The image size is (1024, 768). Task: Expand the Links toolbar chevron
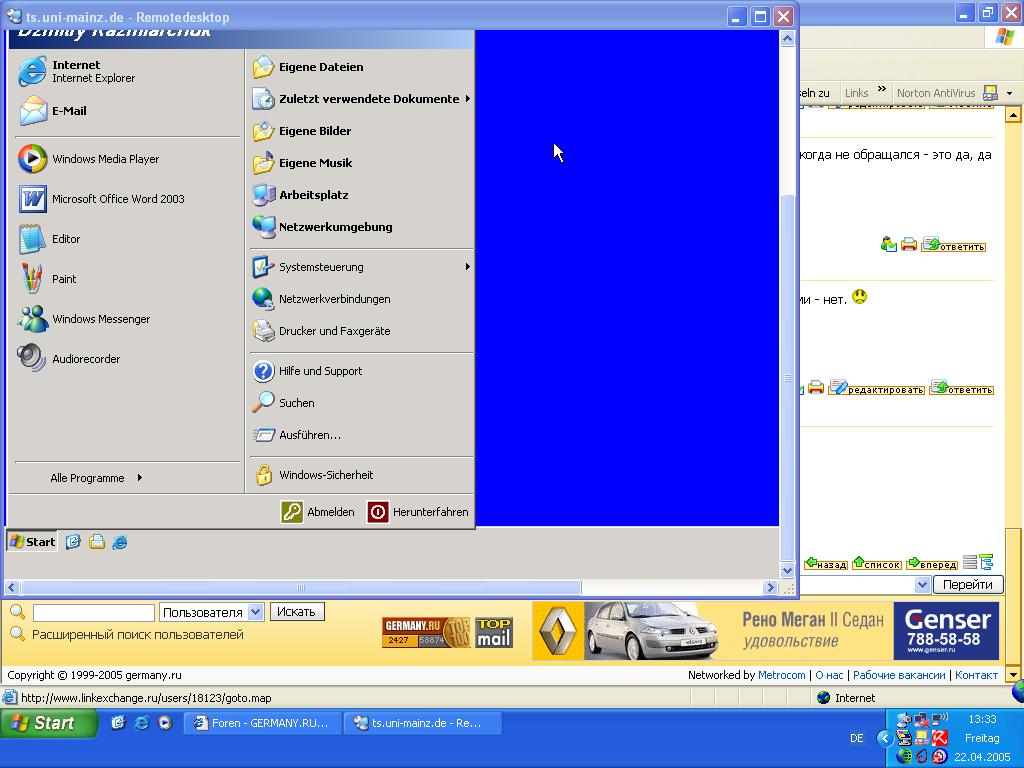tap(882, 89)
